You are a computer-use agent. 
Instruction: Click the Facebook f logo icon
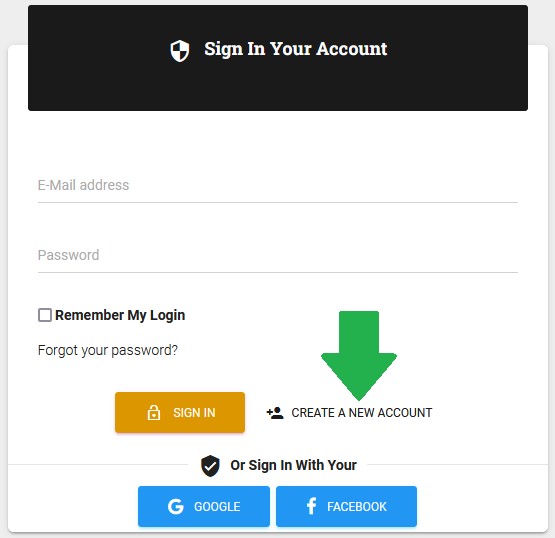311,506
